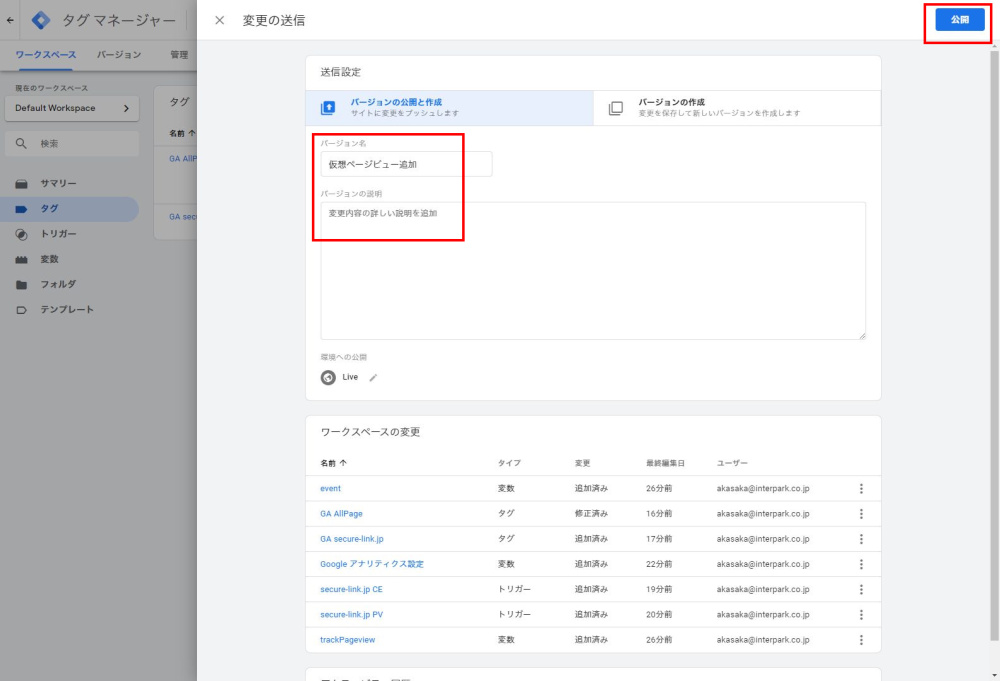1000x681 pixels.
Task: Open three-dot menu for event row
Action: coord(861,489)
